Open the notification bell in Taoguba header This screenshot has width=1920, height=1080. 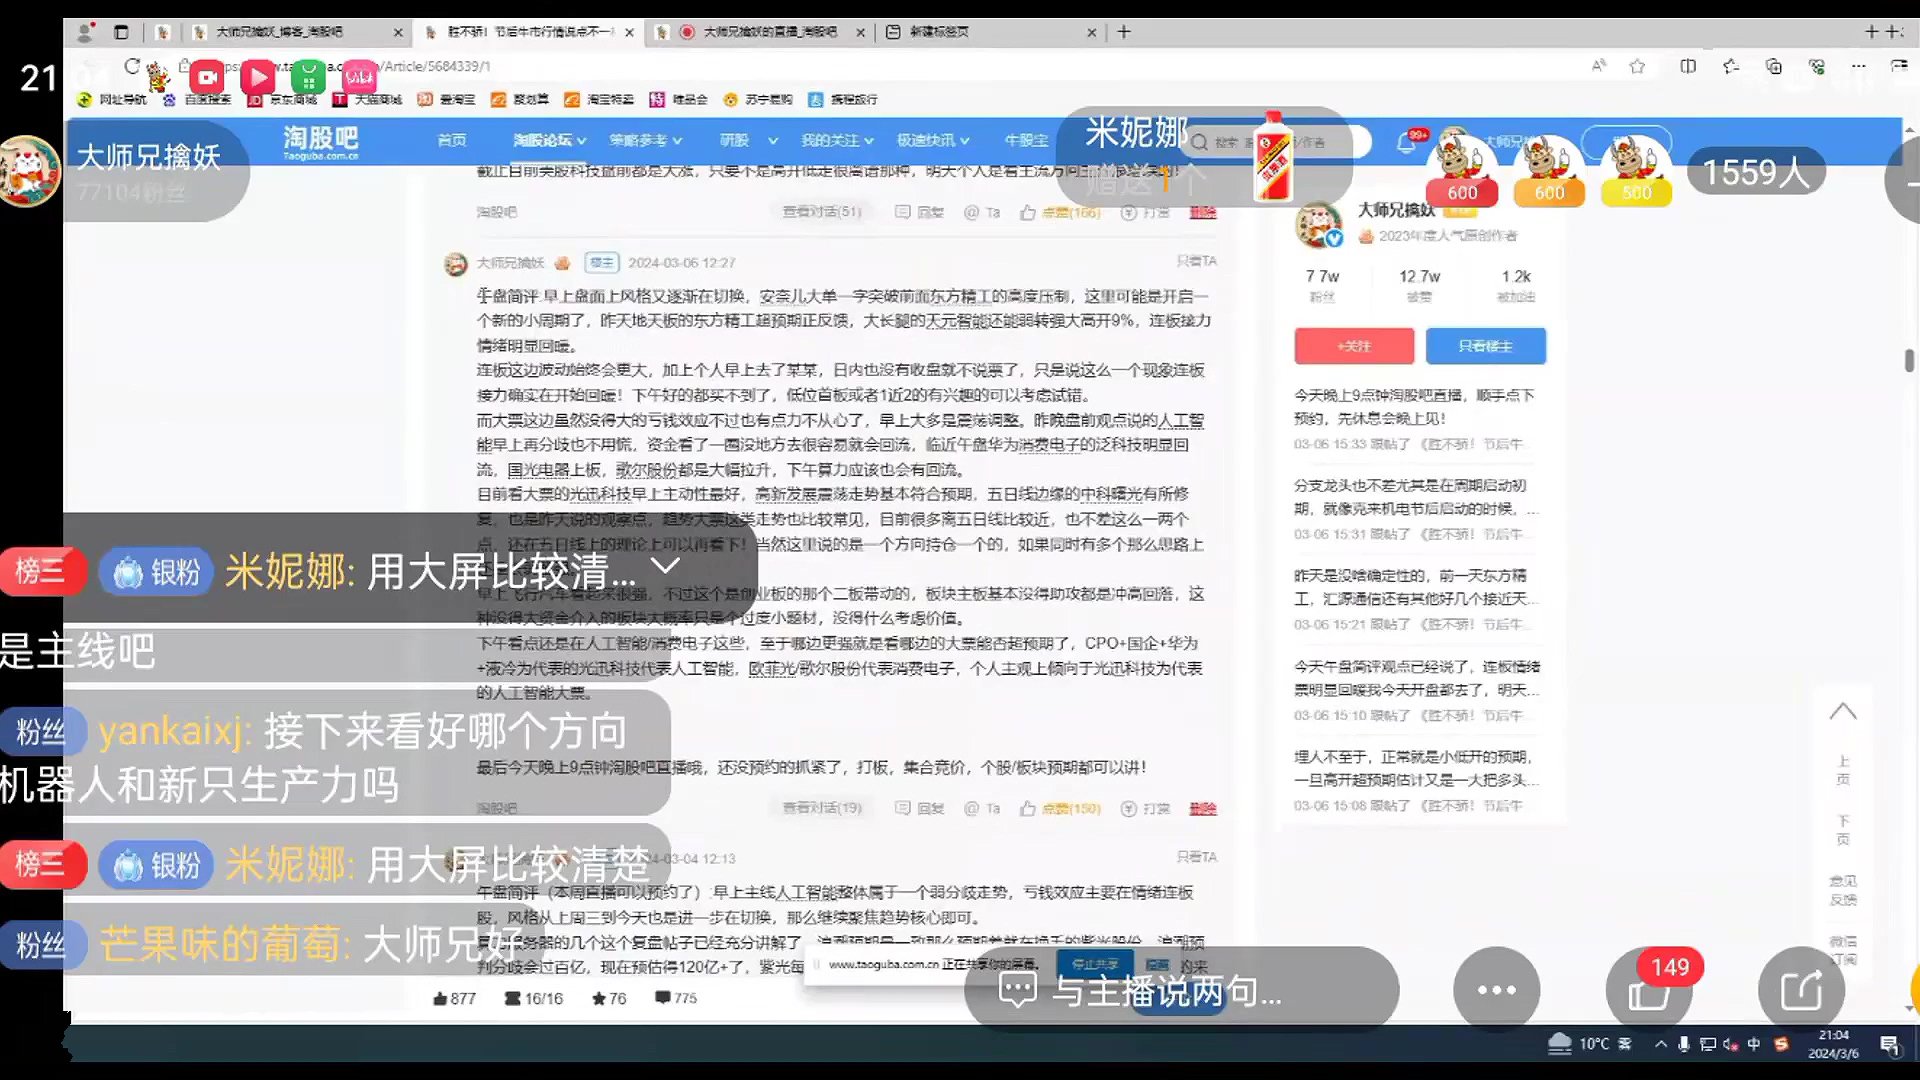pos(1406,143)
